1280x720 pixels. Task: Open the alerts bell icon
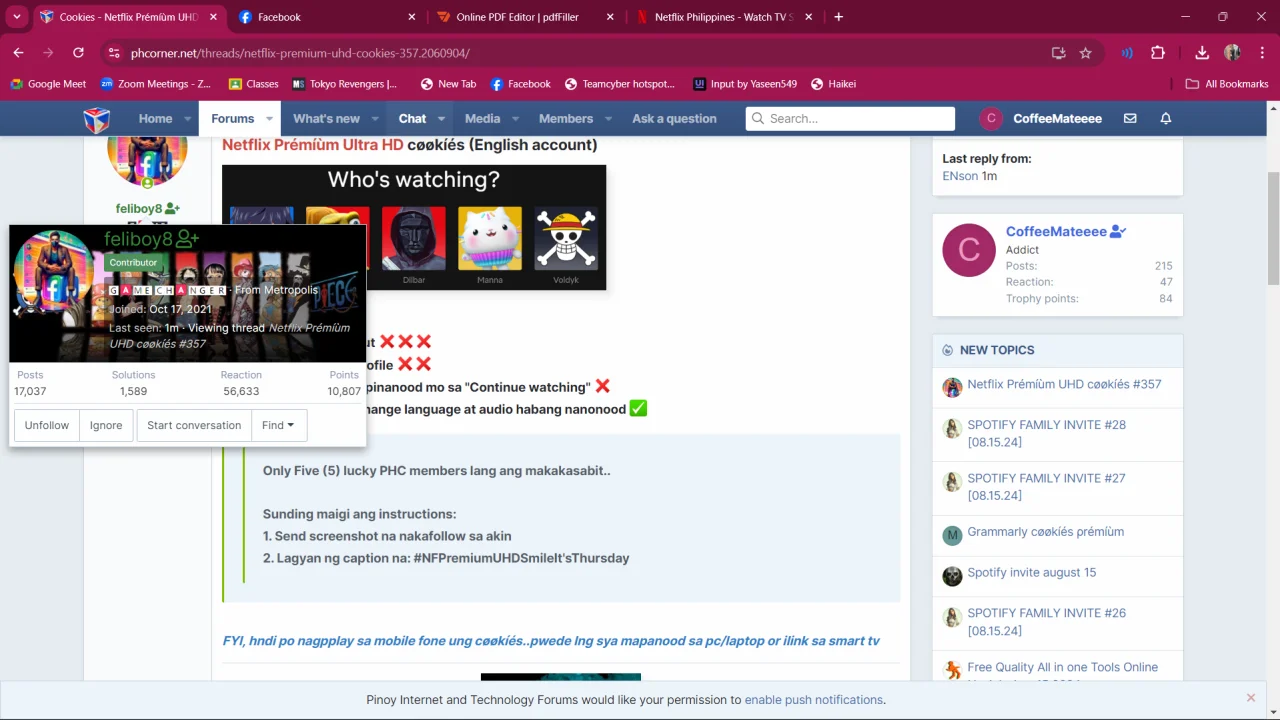click(x=1165, y=118)
